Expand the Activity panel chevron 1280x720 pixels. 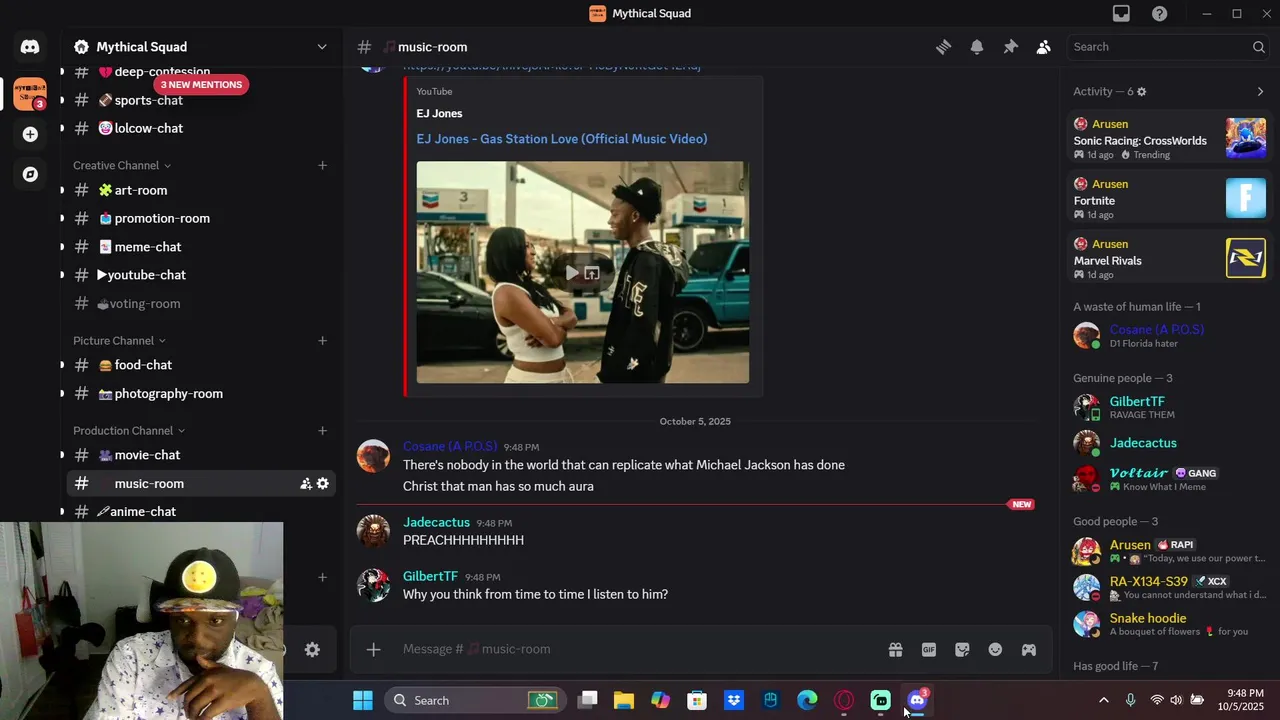[x=1260, y=91]
